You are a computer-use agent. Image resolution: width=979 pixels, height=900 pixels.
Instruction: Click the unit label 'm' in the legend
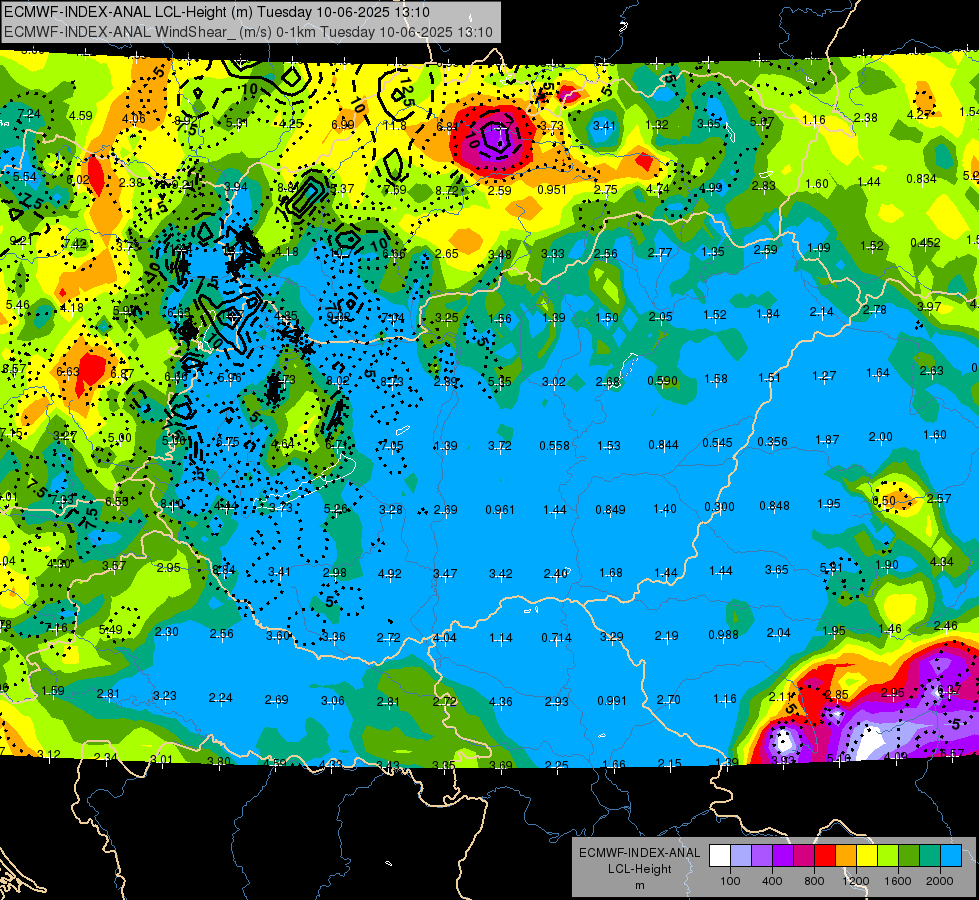point(639,885)
